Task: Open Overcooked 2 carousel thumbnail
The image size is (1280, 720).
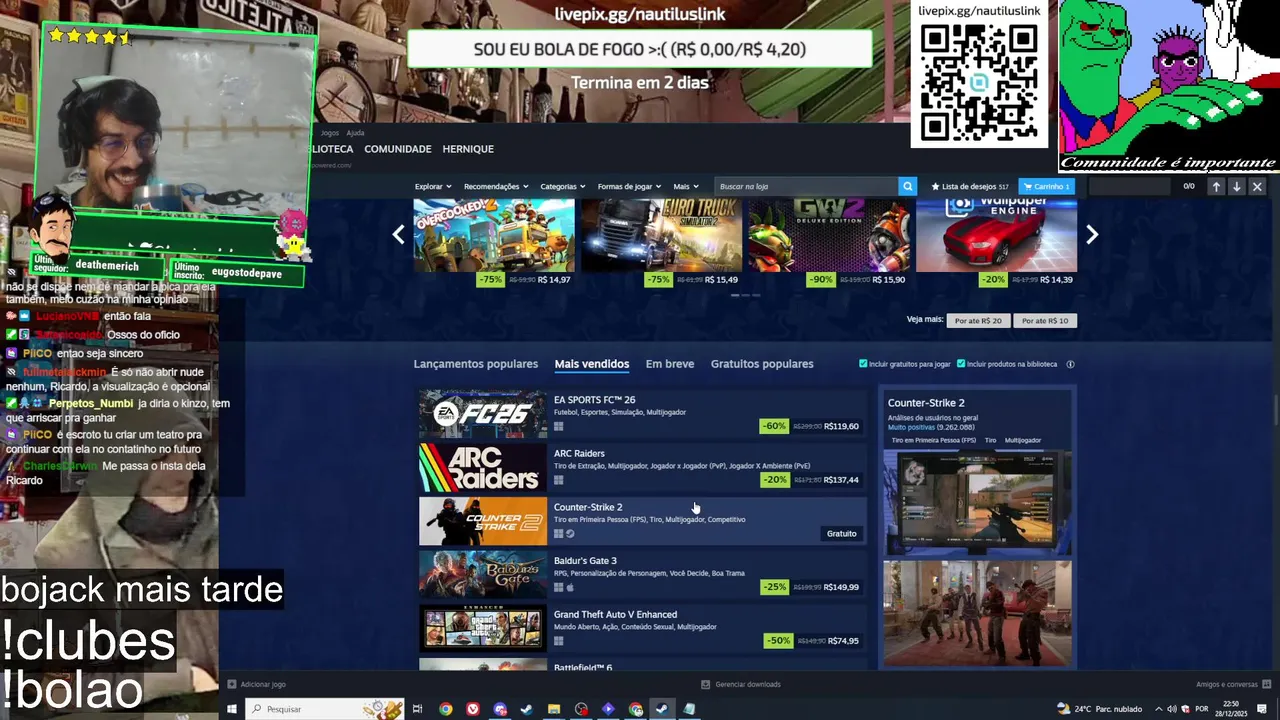Action: pos(494,236)
